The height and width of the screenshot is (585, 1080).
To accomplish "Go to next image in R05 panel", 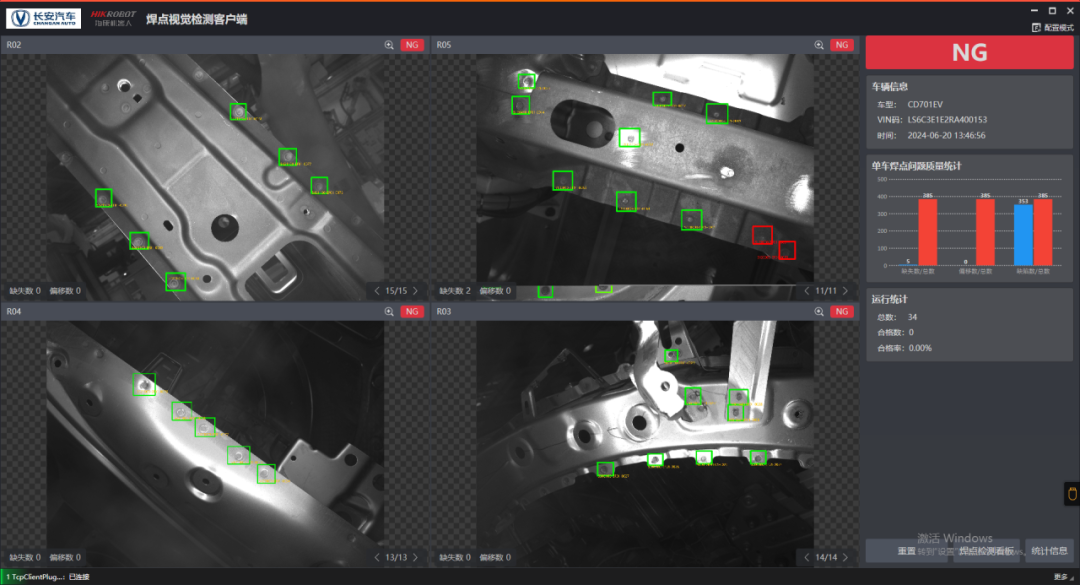I will (x=845, y=291).
